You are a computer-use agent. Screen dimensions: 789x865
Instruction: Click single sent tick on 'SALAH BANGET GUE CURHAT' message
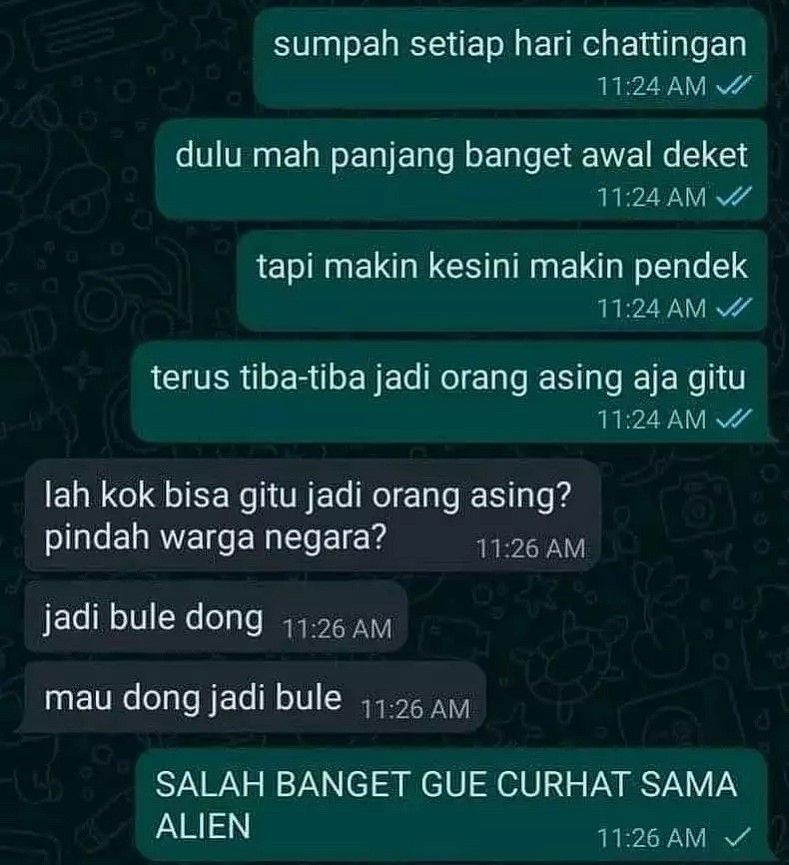coord(737,838)
